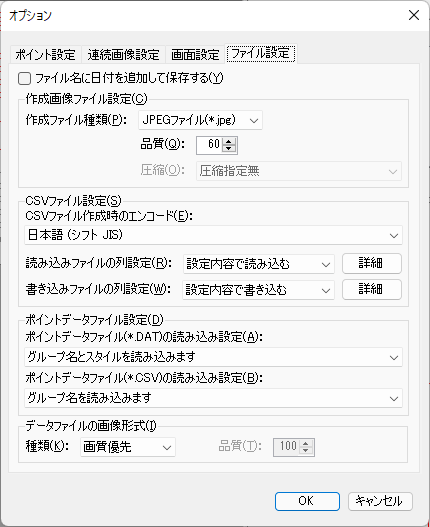430x527 pixels.
Task: Confirm settings with the OK button
Action: click(x=307, y=501)
